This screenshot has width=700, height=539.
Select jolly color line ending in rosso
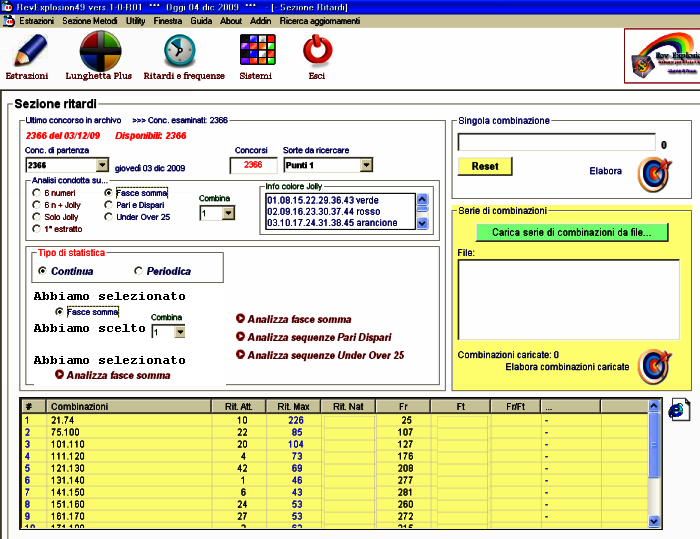tap(324, 211)
